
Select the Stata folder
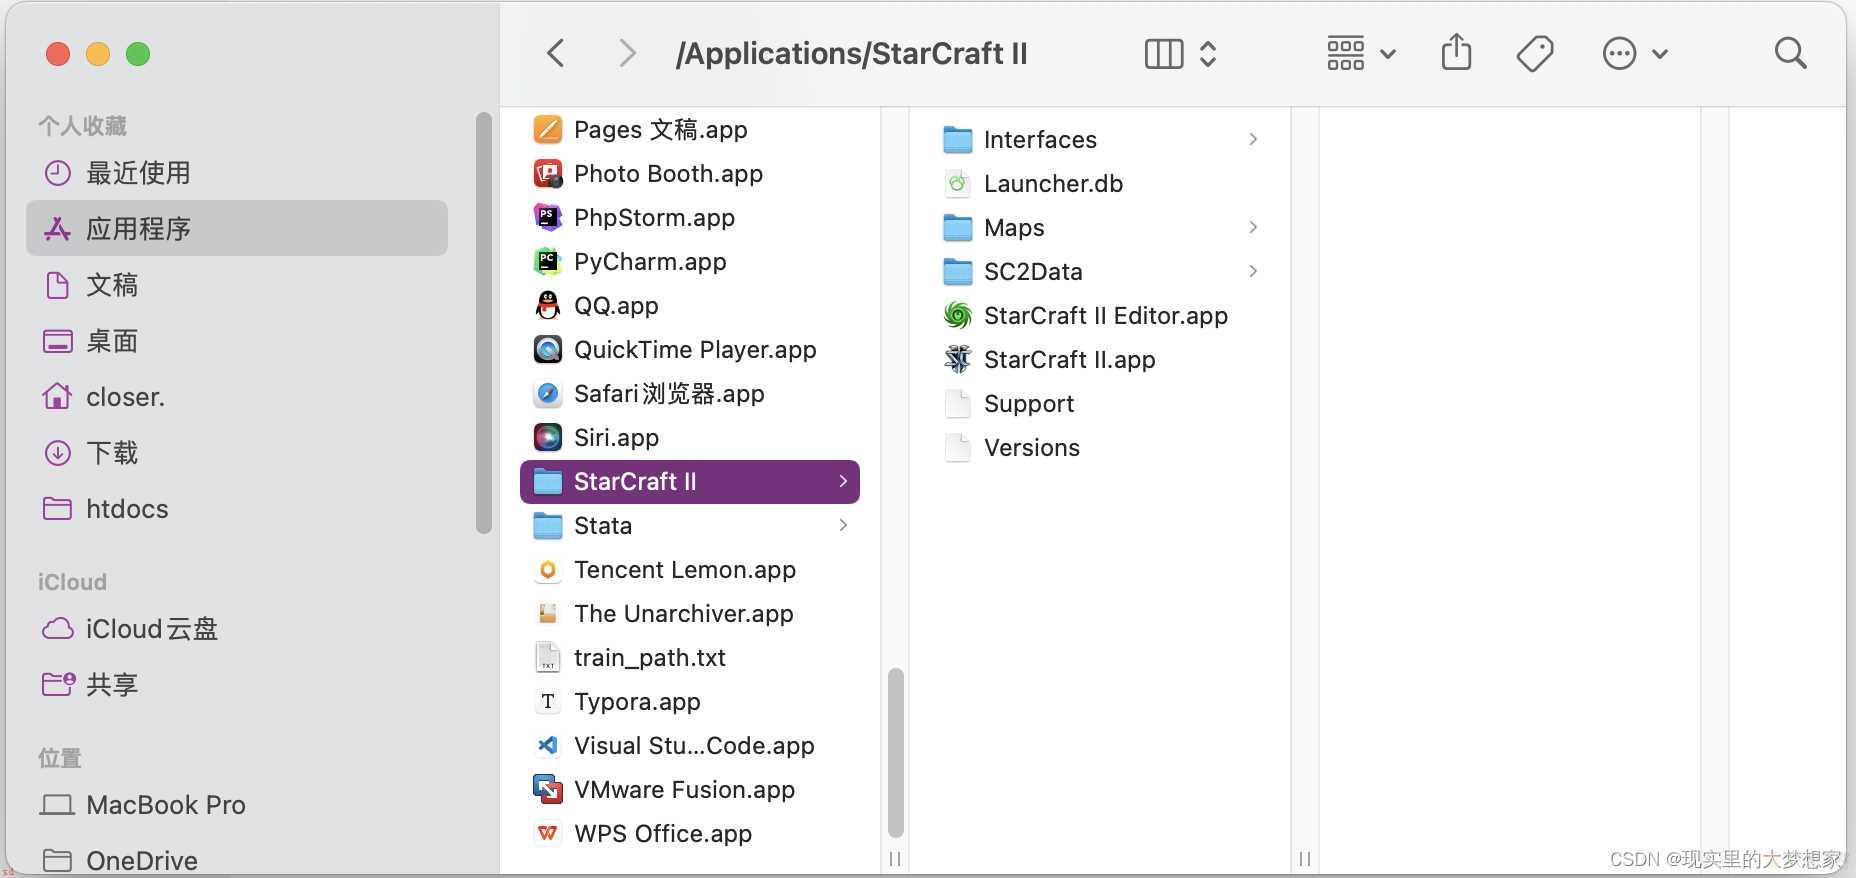coord(690,526)
